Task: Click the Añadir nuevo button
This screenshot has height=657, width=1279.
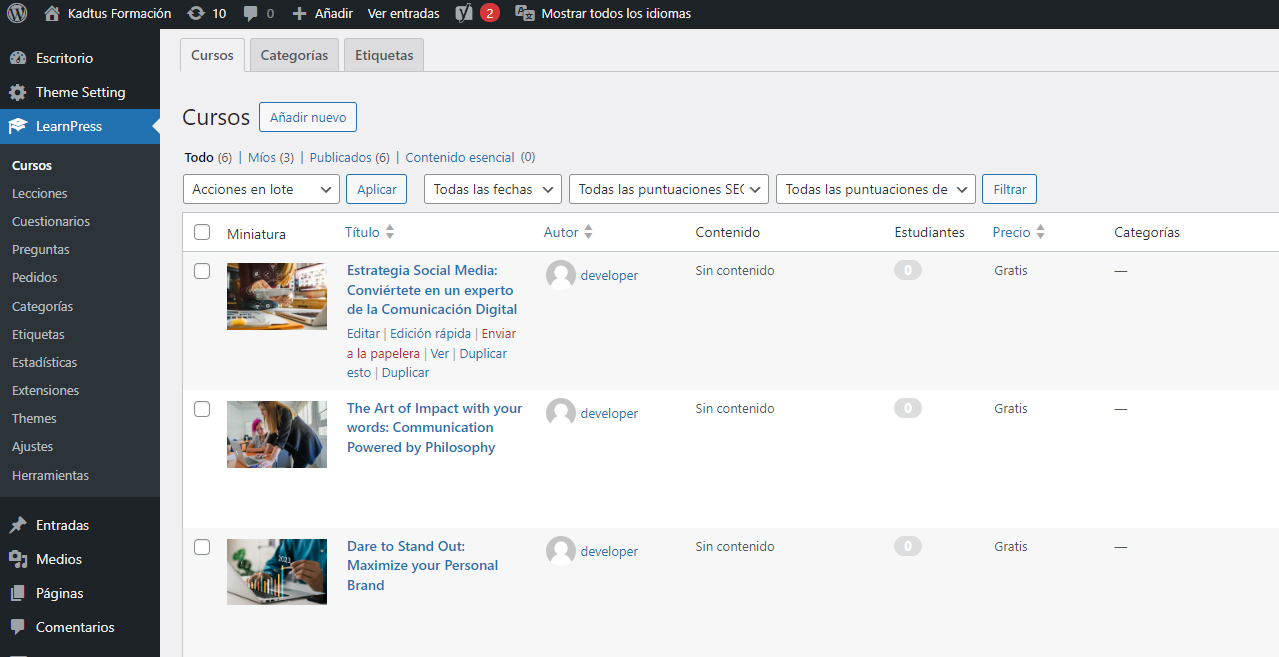Action: [308, 117]
